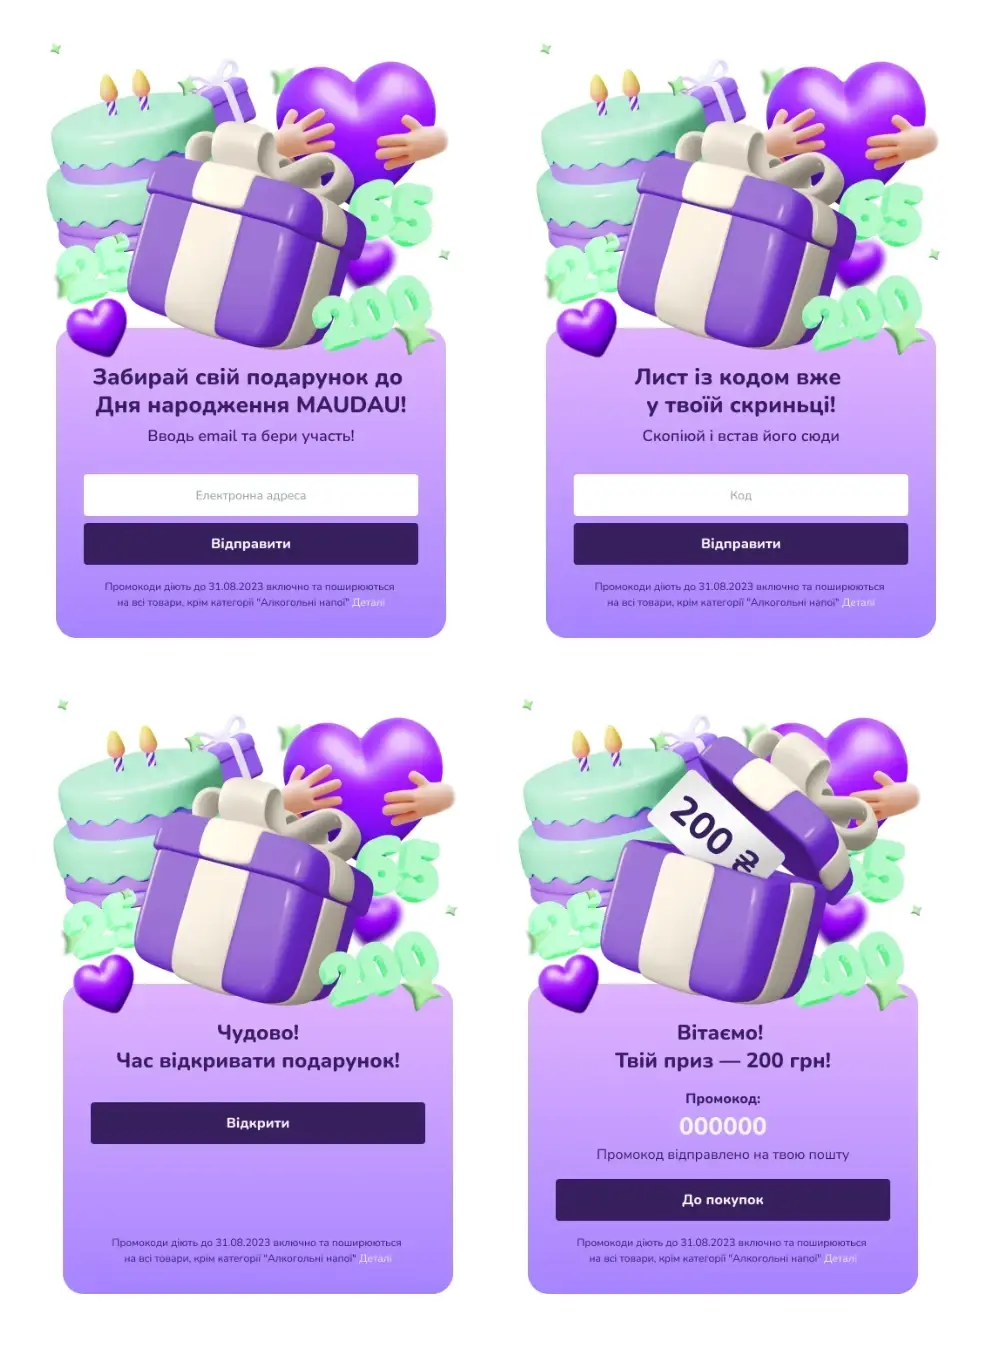Click the small purple heart in email card

click(96, 328)
